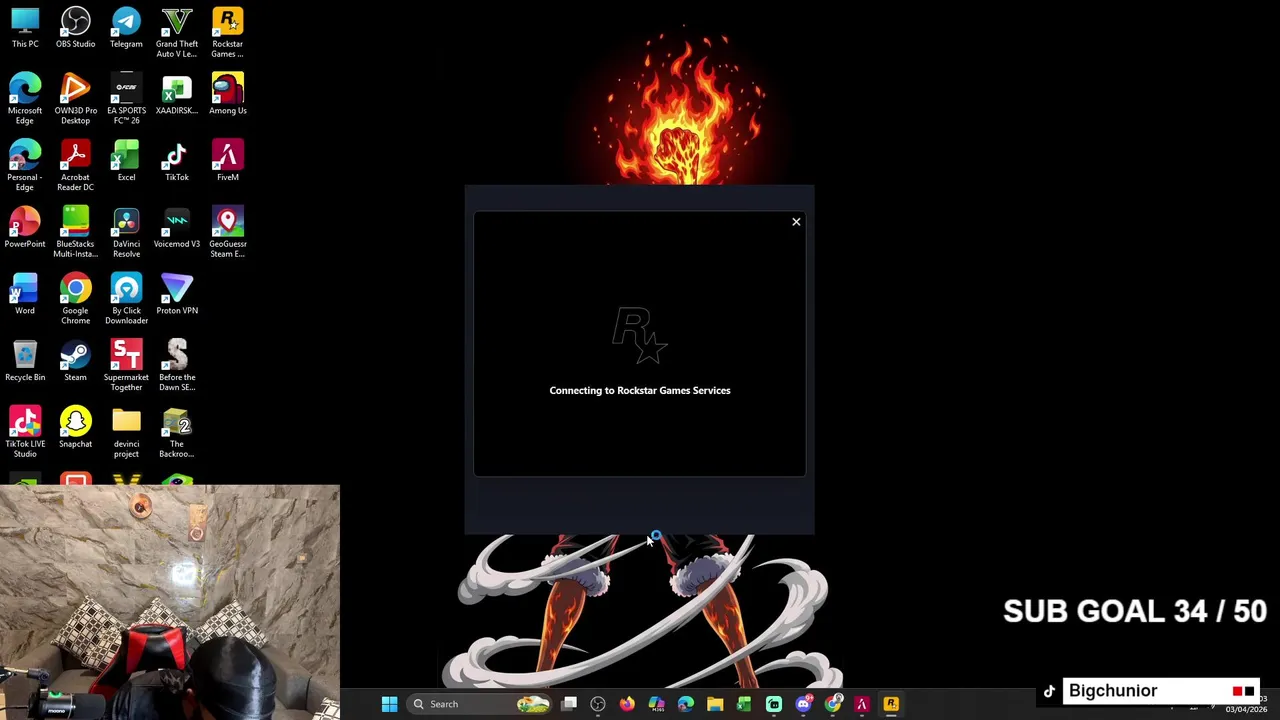Open the Snapchat desktop shortcut
The width and height of the screenshot is (1280, 720).
click(75, 428)
